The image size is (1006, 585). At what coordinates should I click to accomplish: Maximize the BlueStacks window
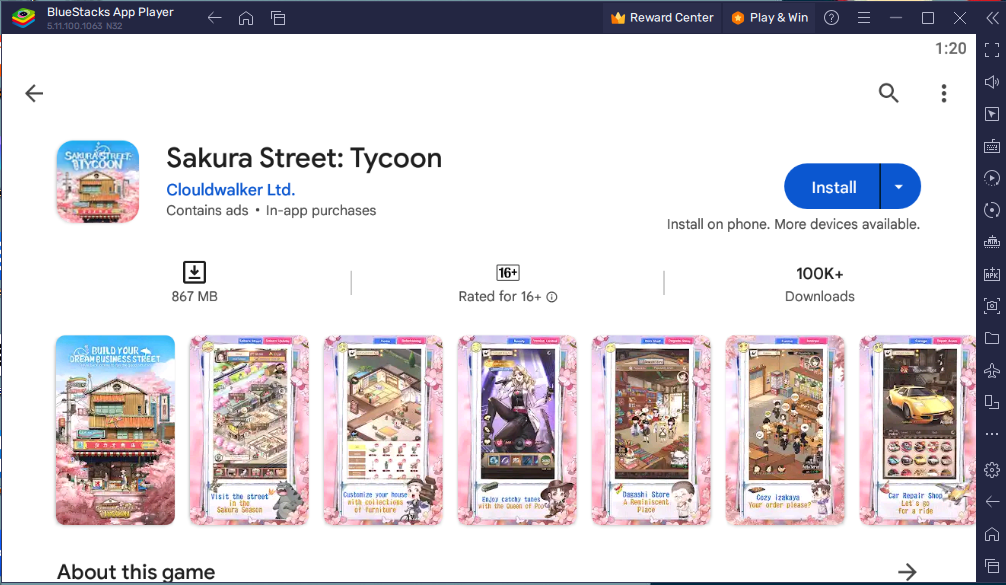928,18
